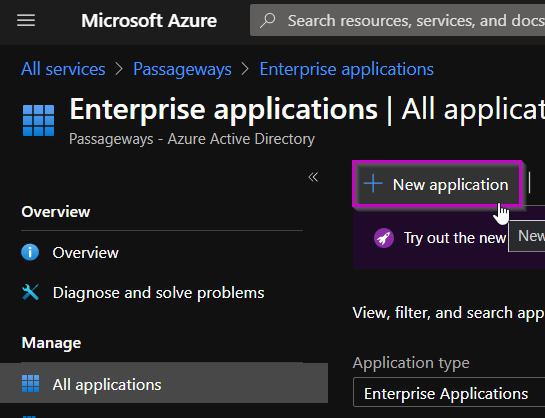
Task: Select All applications in Manage section
Action: point(164,384)
